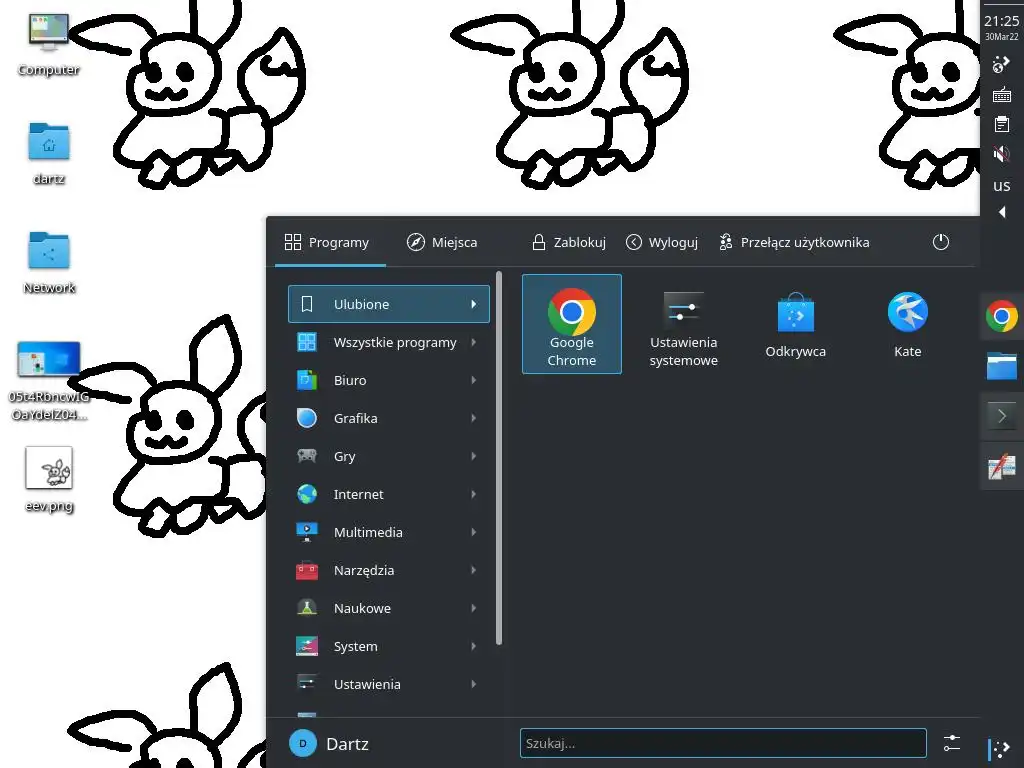The width and height of the screenshot is (1024, 768).
Task: Expand Gry submenu arrow
Action: click(x=473, y=456)
